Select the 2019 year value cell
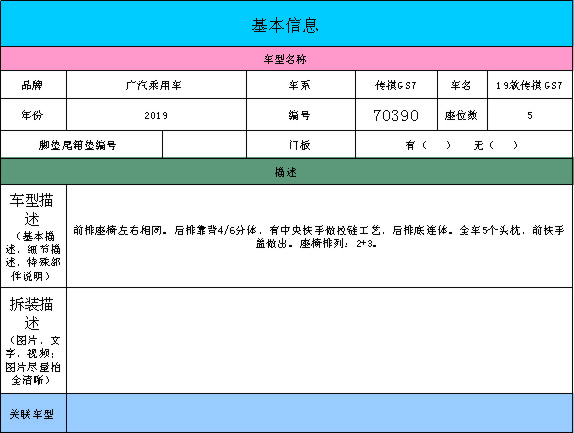This screenshot has width=574, height=433. click(156, 115)
